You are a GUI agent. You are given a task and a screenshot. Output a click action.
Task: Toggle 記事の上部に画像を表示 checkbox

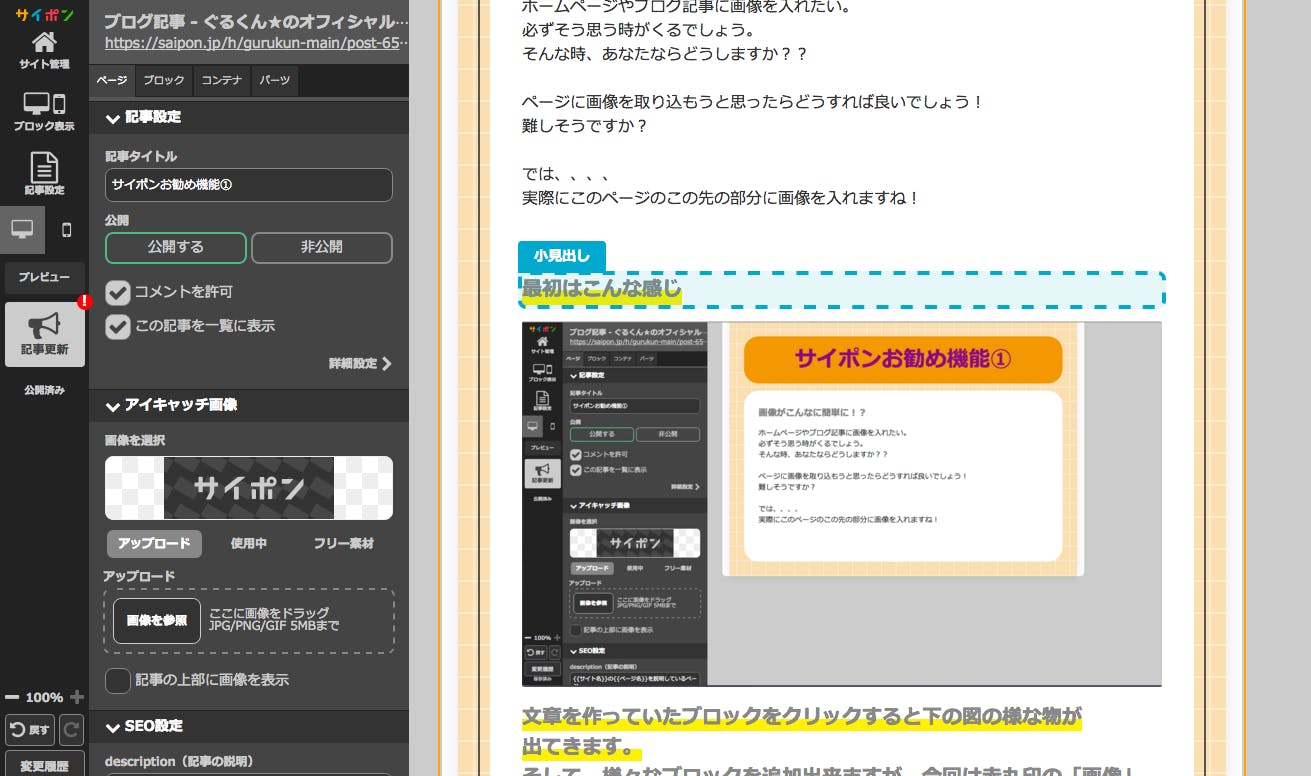tap(118, 680)
